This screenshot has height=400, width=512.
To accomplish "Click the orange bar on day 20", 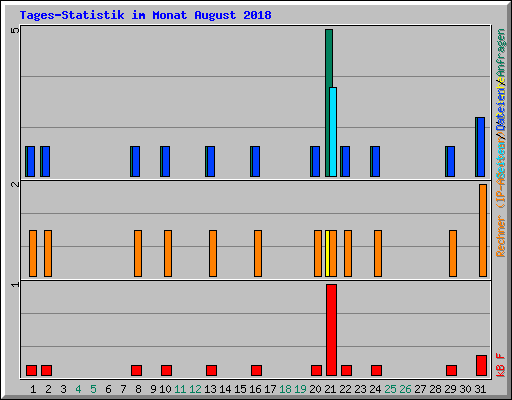I will point(318,253).
